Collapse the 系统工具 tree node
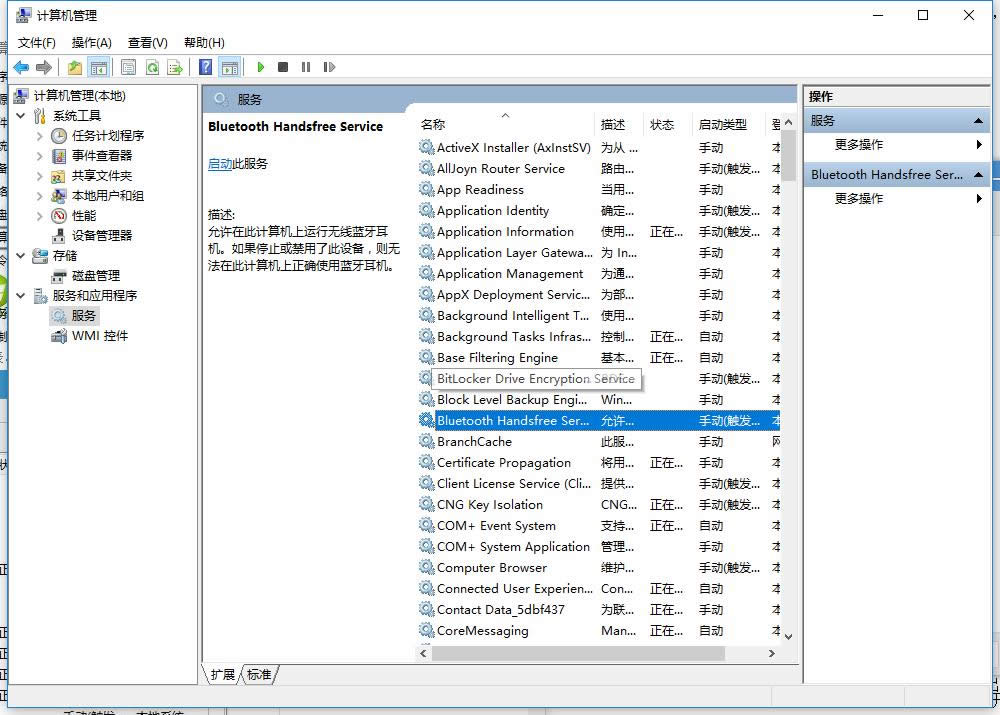Image resolution: width=1000 pixels, height=715 pixels. click(20, 115)
